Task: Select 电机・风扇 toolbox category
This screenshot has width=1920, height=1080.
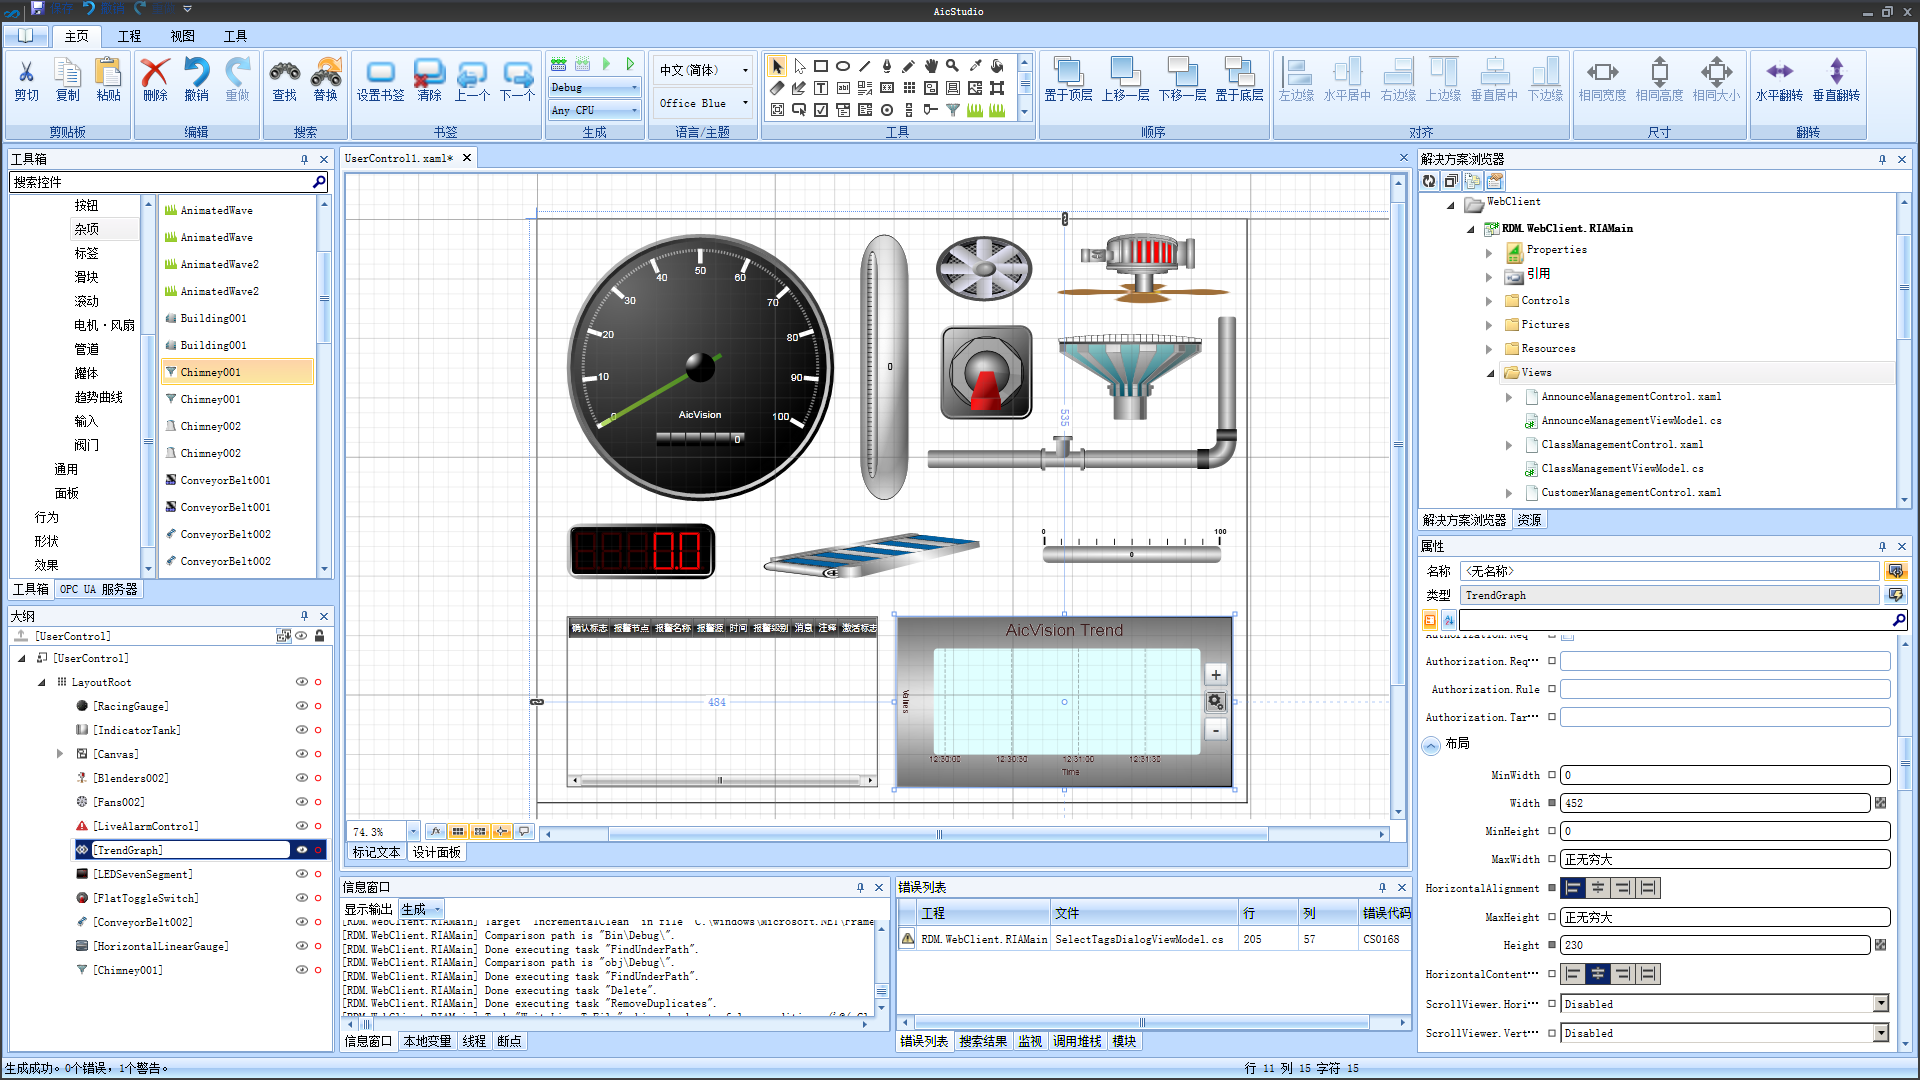Action: point(104,325)
